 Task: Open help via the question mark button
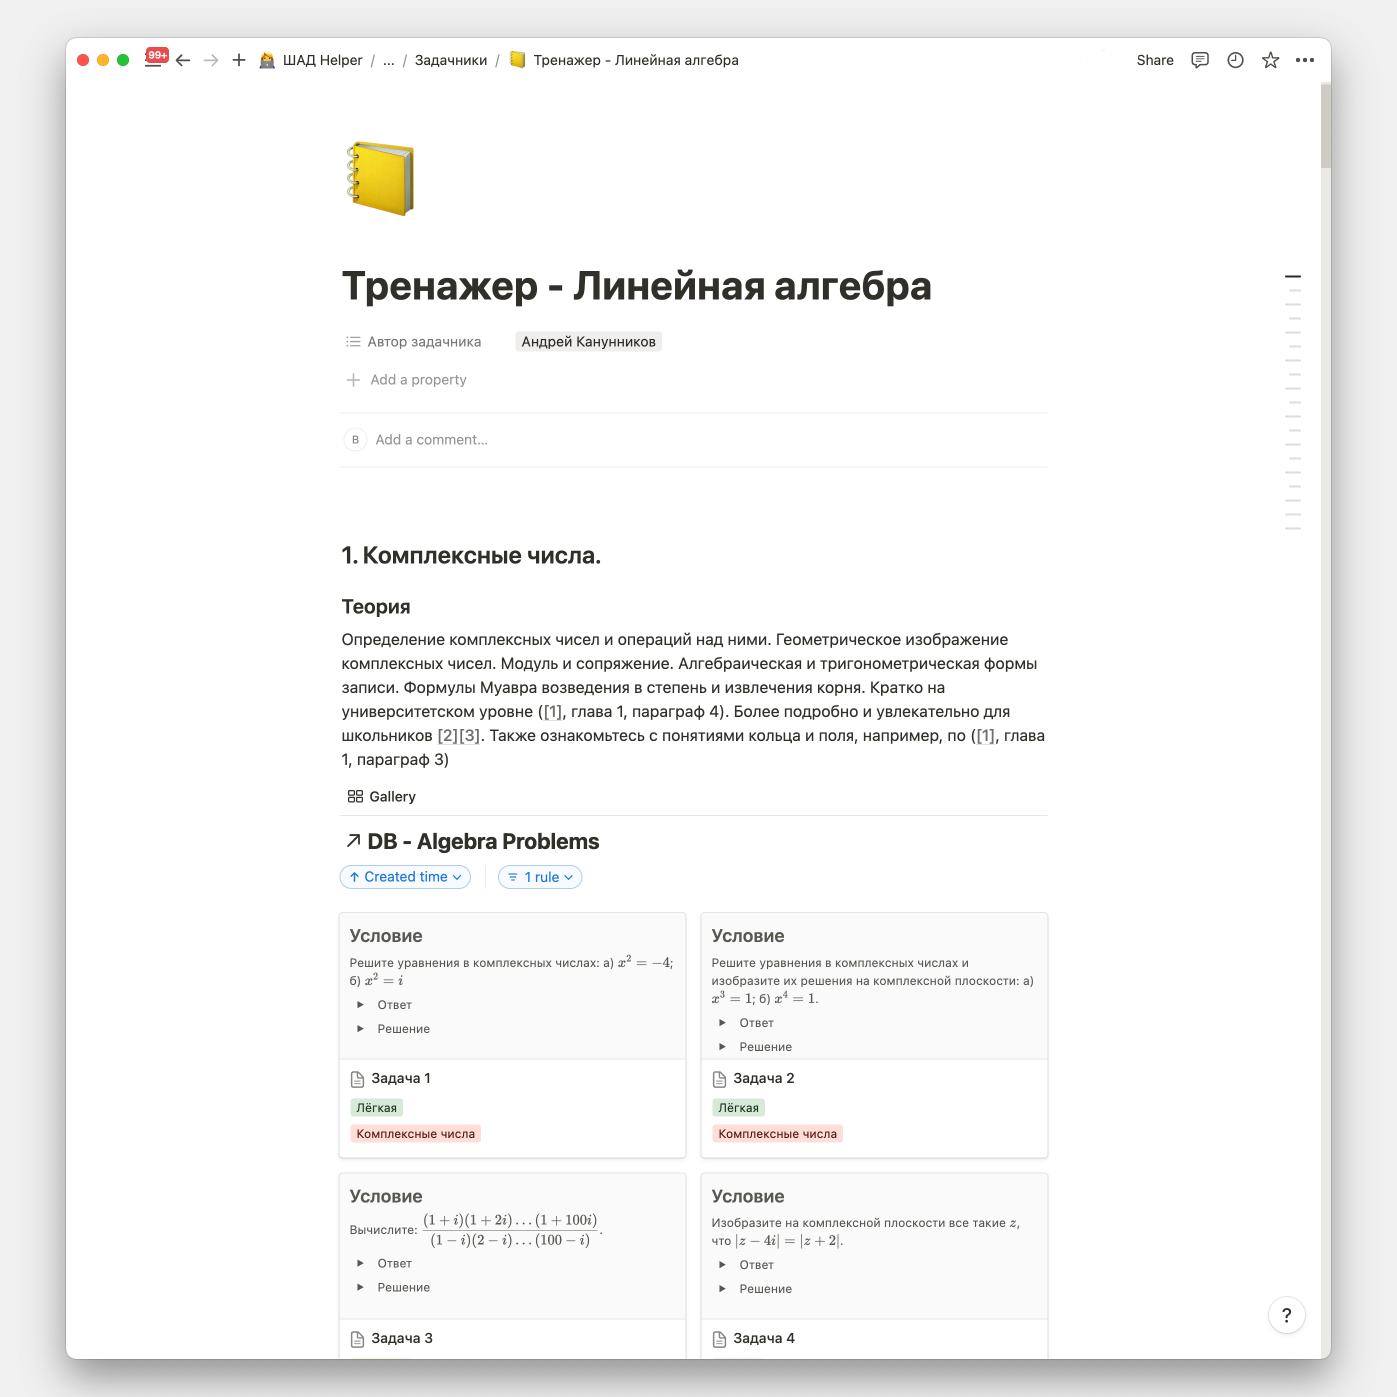coord(1287,1315)
